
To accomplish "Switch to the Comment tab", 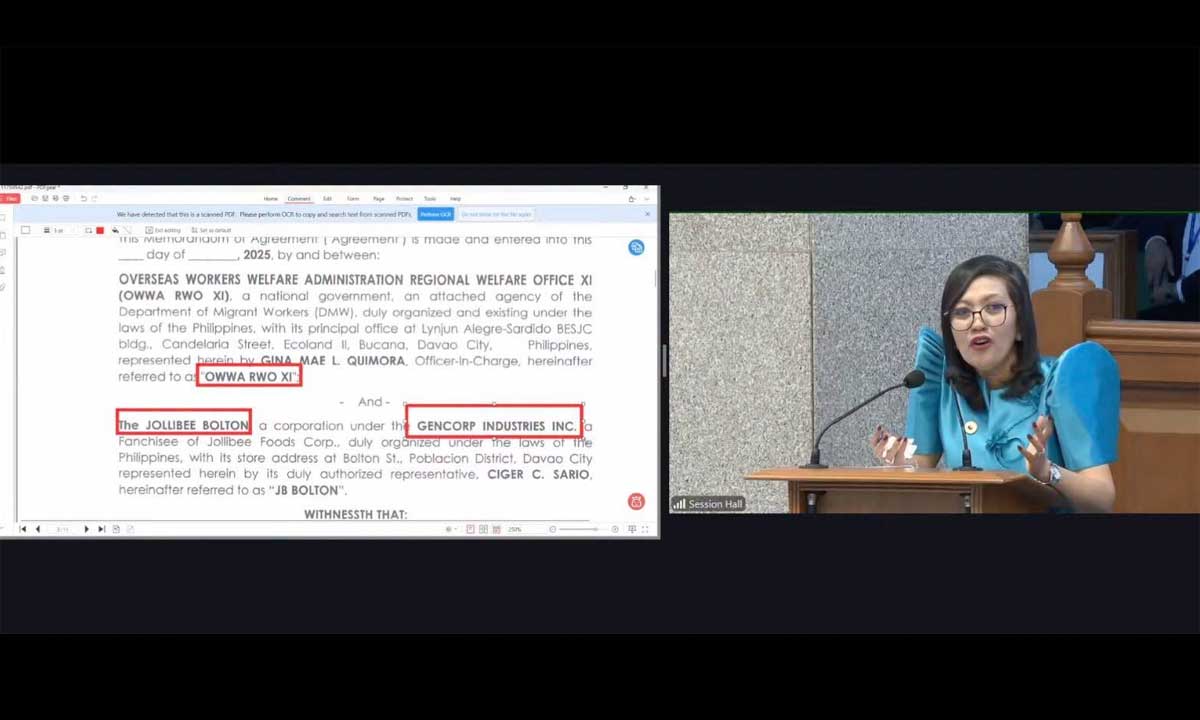I will [x=299, y=199].
